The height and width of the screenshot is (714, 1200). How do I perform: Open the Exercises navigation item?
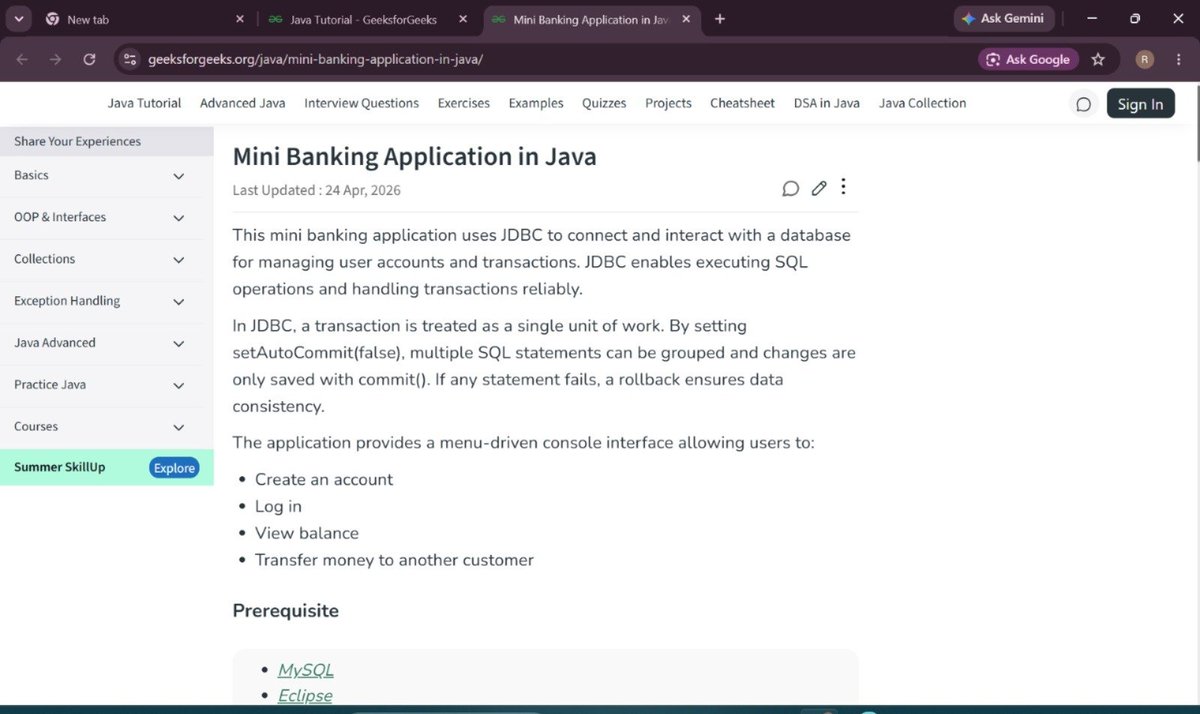click(464, 103)
